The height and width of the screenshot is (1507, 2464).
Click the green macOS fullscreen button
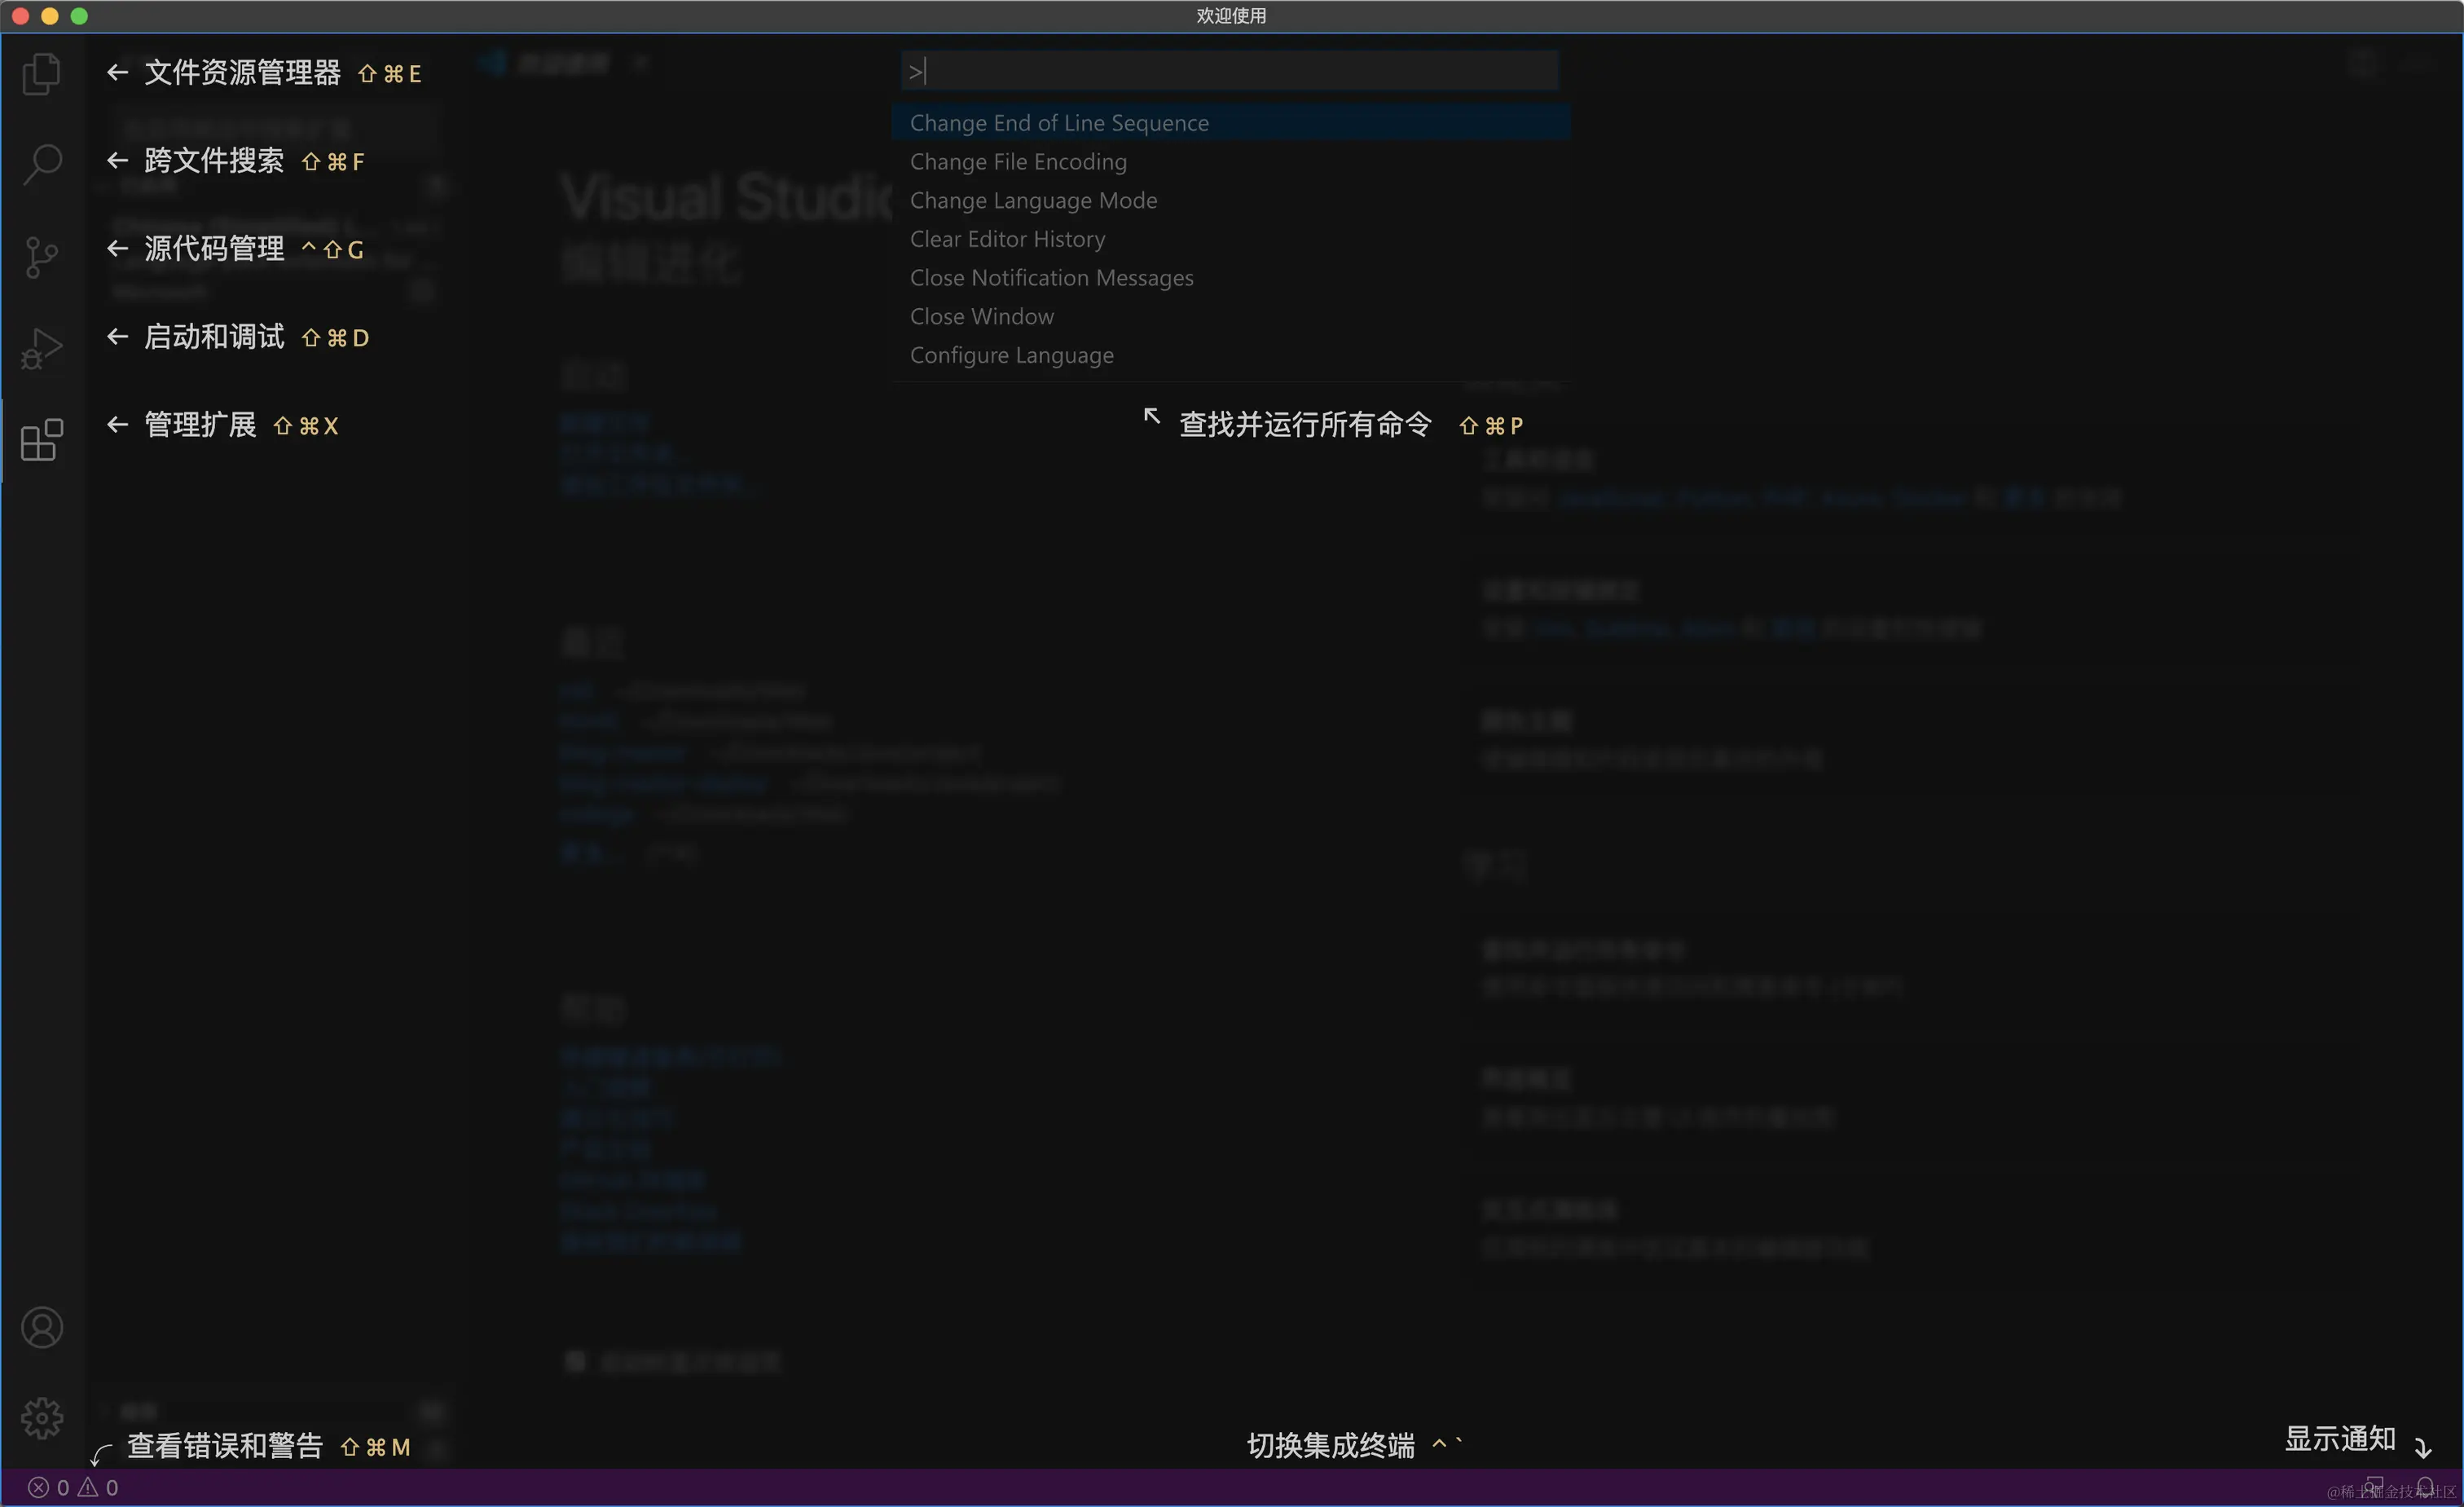(79, 16)
